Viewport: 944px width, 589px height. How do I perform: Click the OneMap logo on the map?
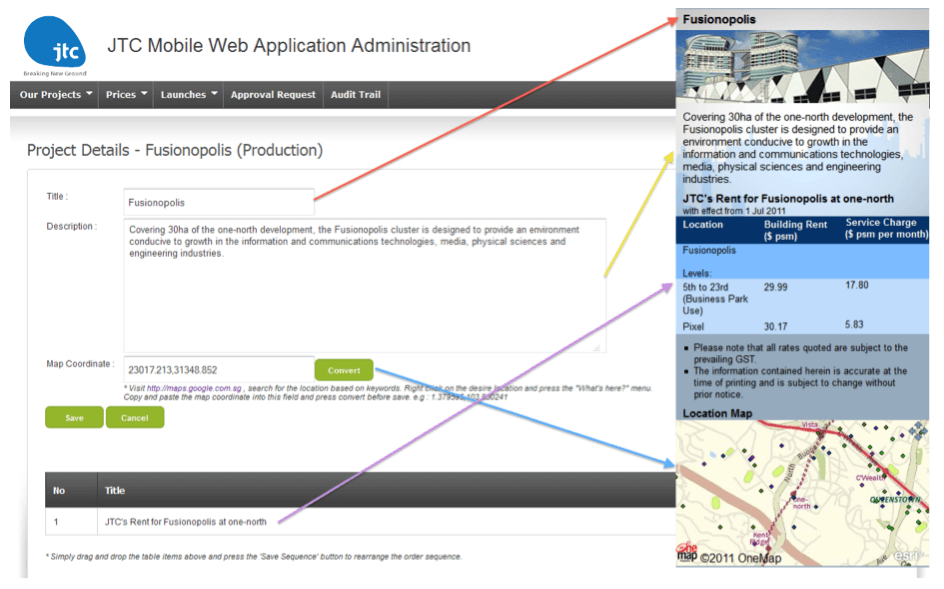point(687,552)
